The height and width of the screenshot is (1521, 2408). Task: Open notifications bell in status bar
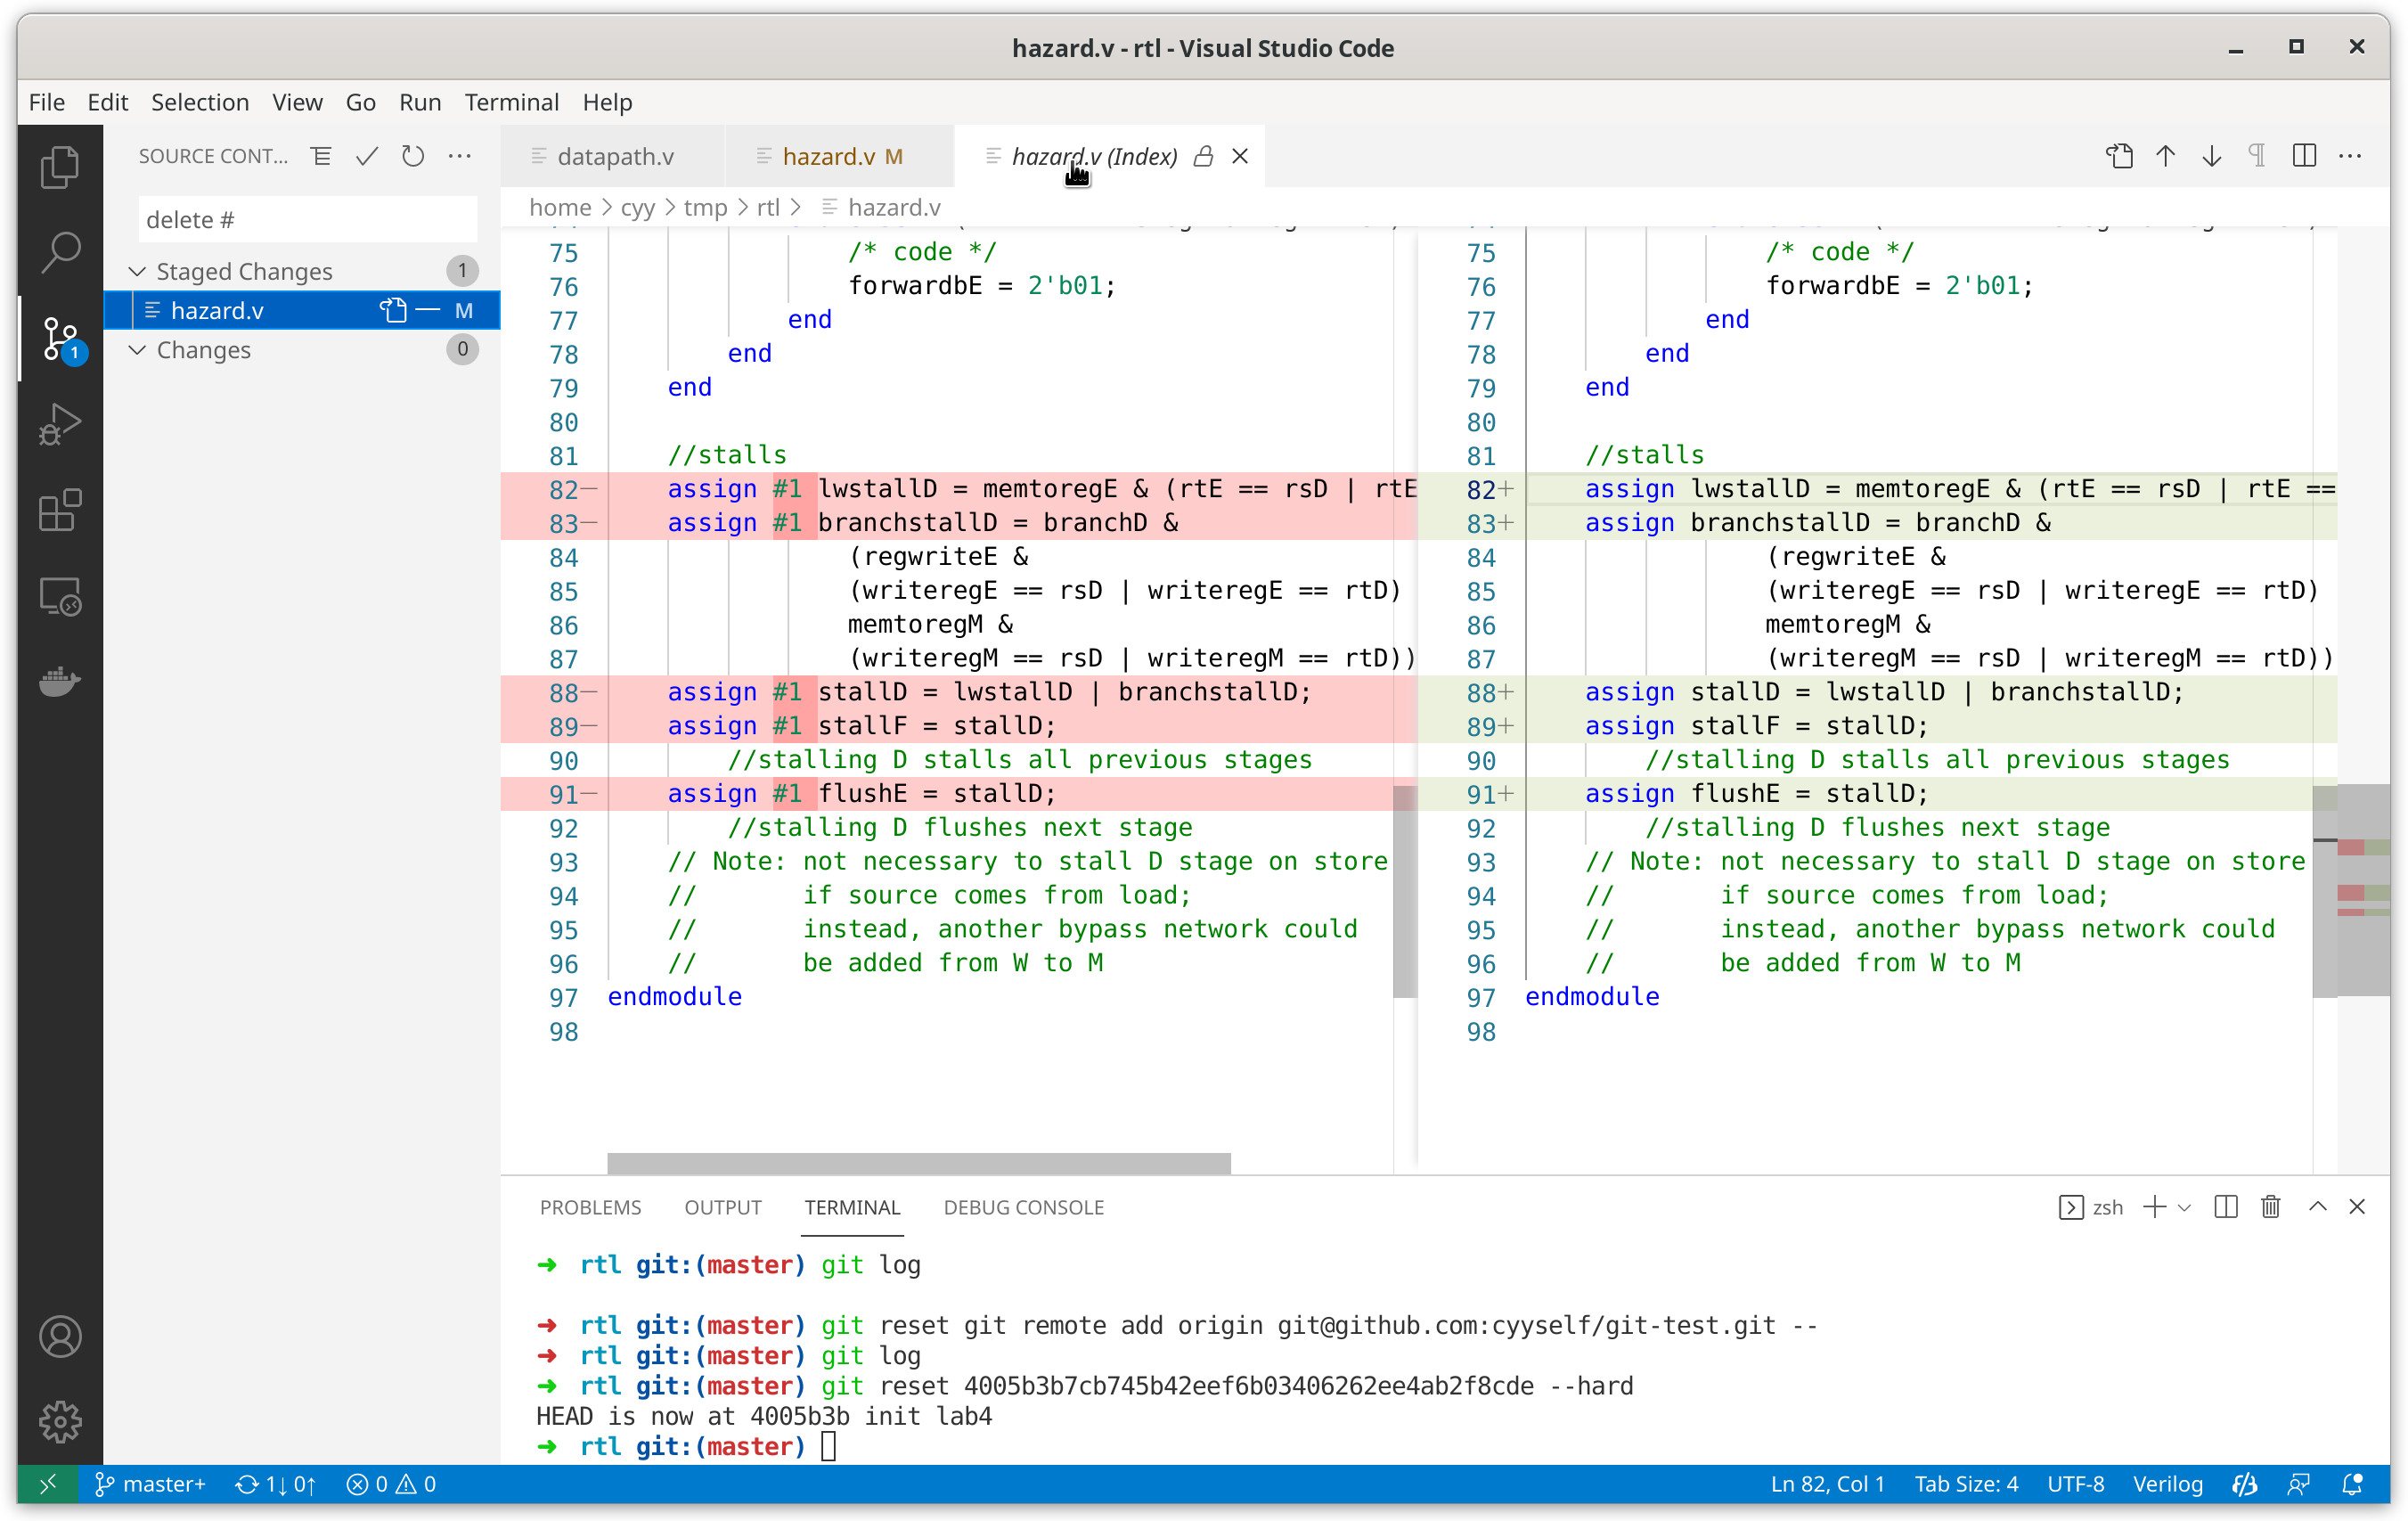[2351, 1483]
